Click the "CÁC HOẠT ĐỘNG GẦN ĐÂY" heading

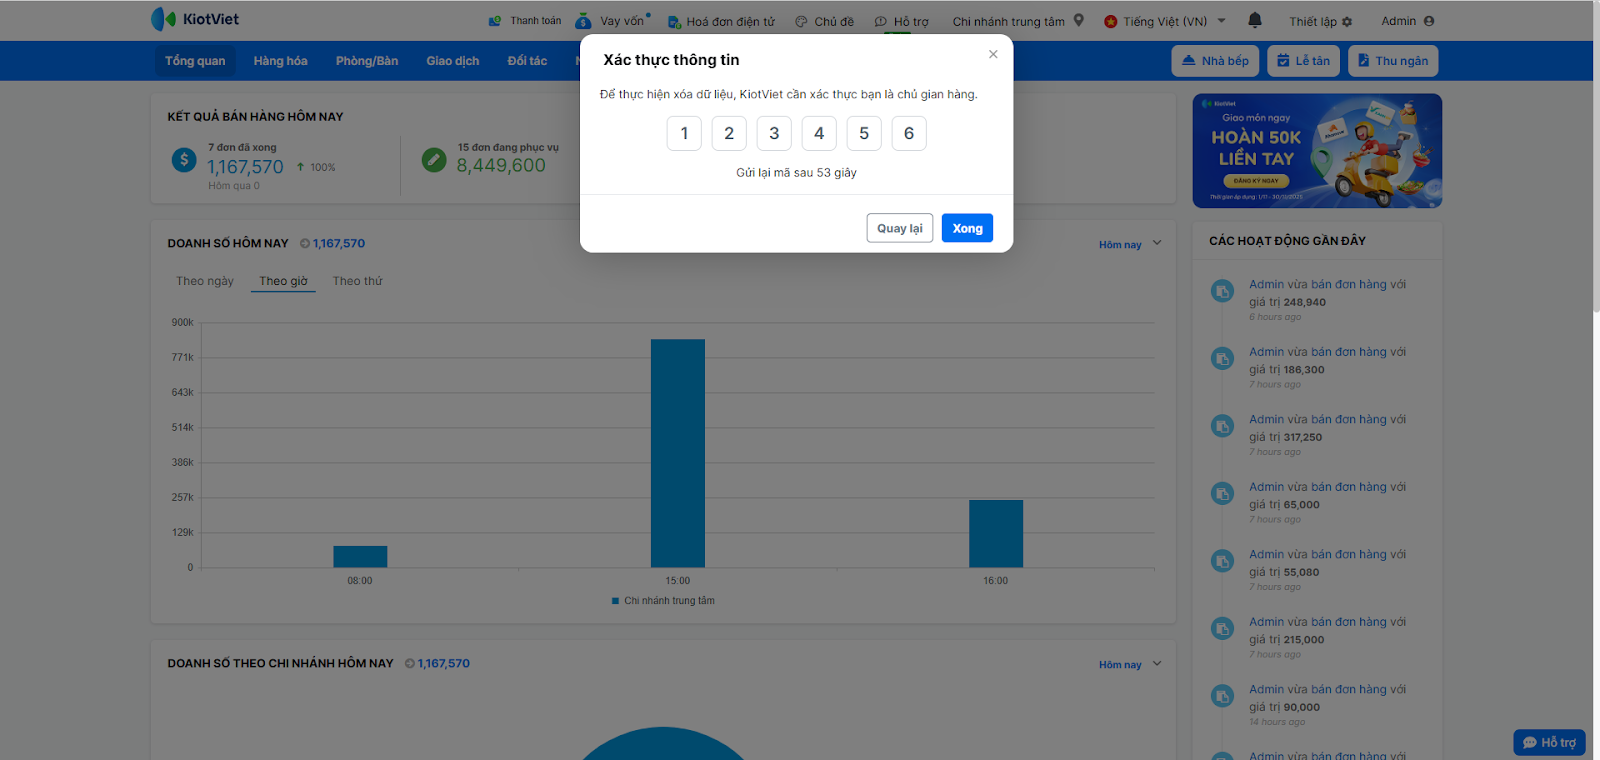[1287, 241]
